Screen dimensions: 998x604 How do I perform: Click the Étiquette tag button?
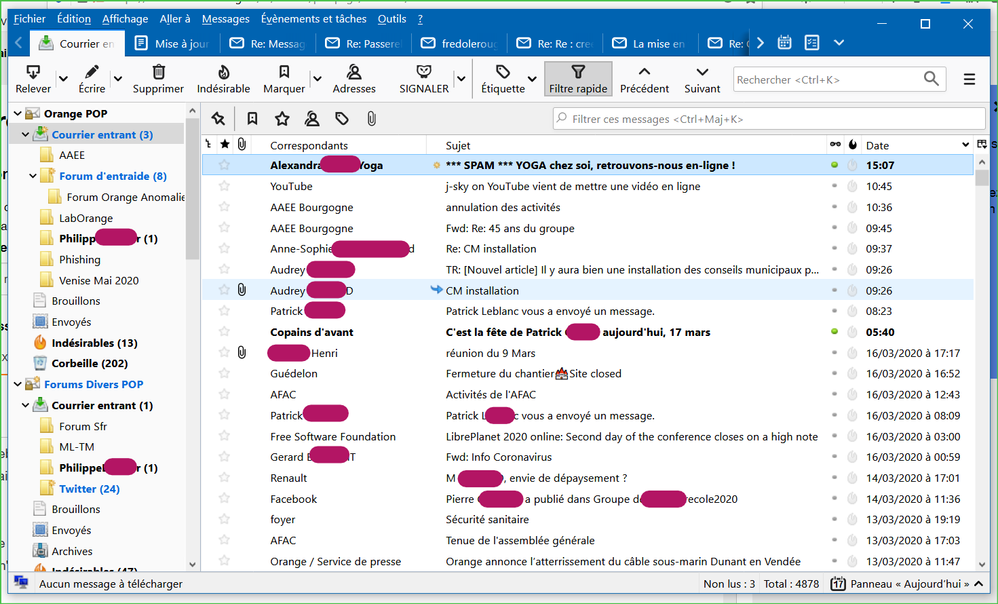click(503, 80)
